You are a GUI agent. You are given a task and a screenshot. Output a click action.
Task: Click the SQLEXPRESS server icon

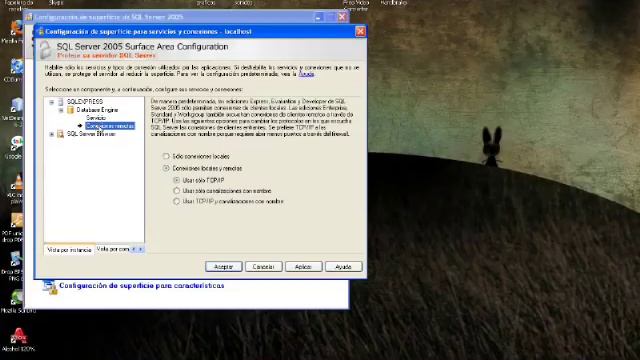60,102
